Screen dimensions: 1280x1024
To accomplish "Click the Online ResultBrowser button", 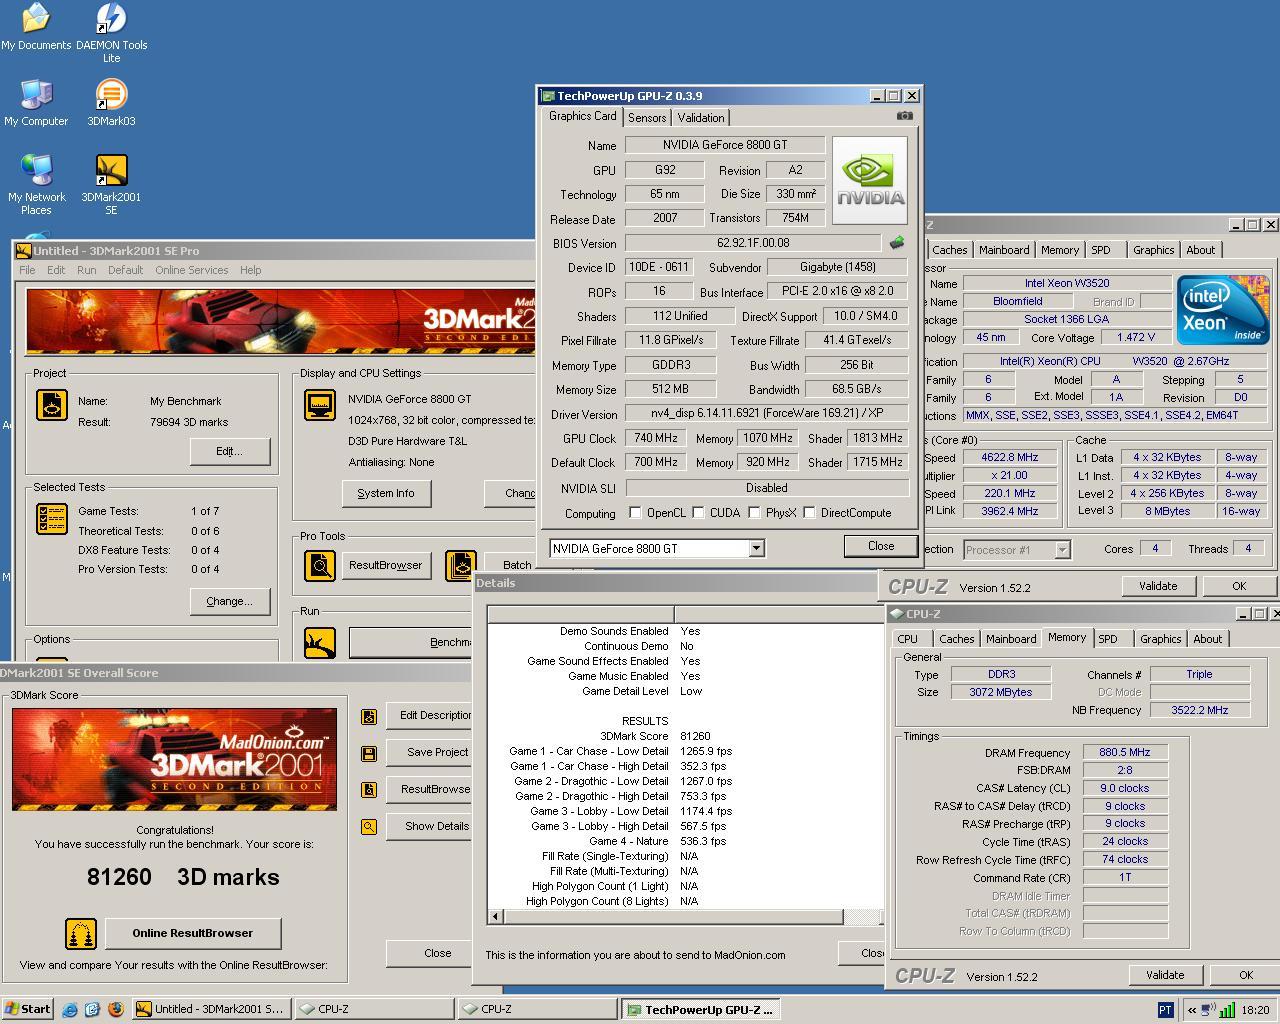I will coord(193,933).
